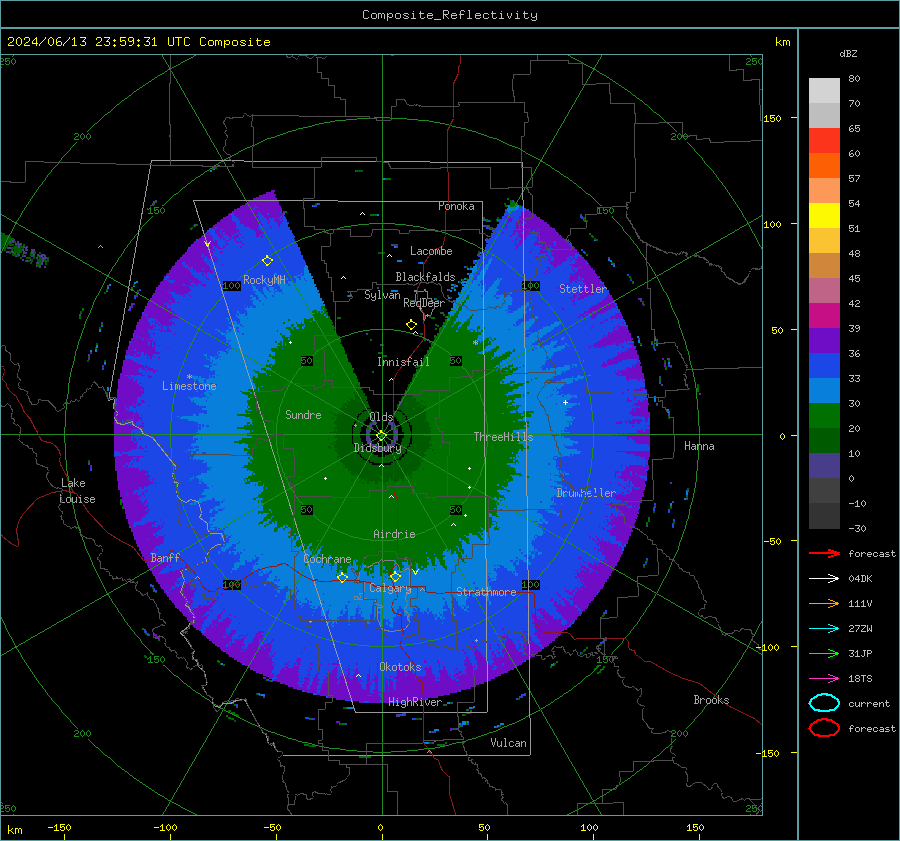The width and height of the screenshot is (900, 841).
Task: Click the RockyMH label
Action: click(264, 280)
